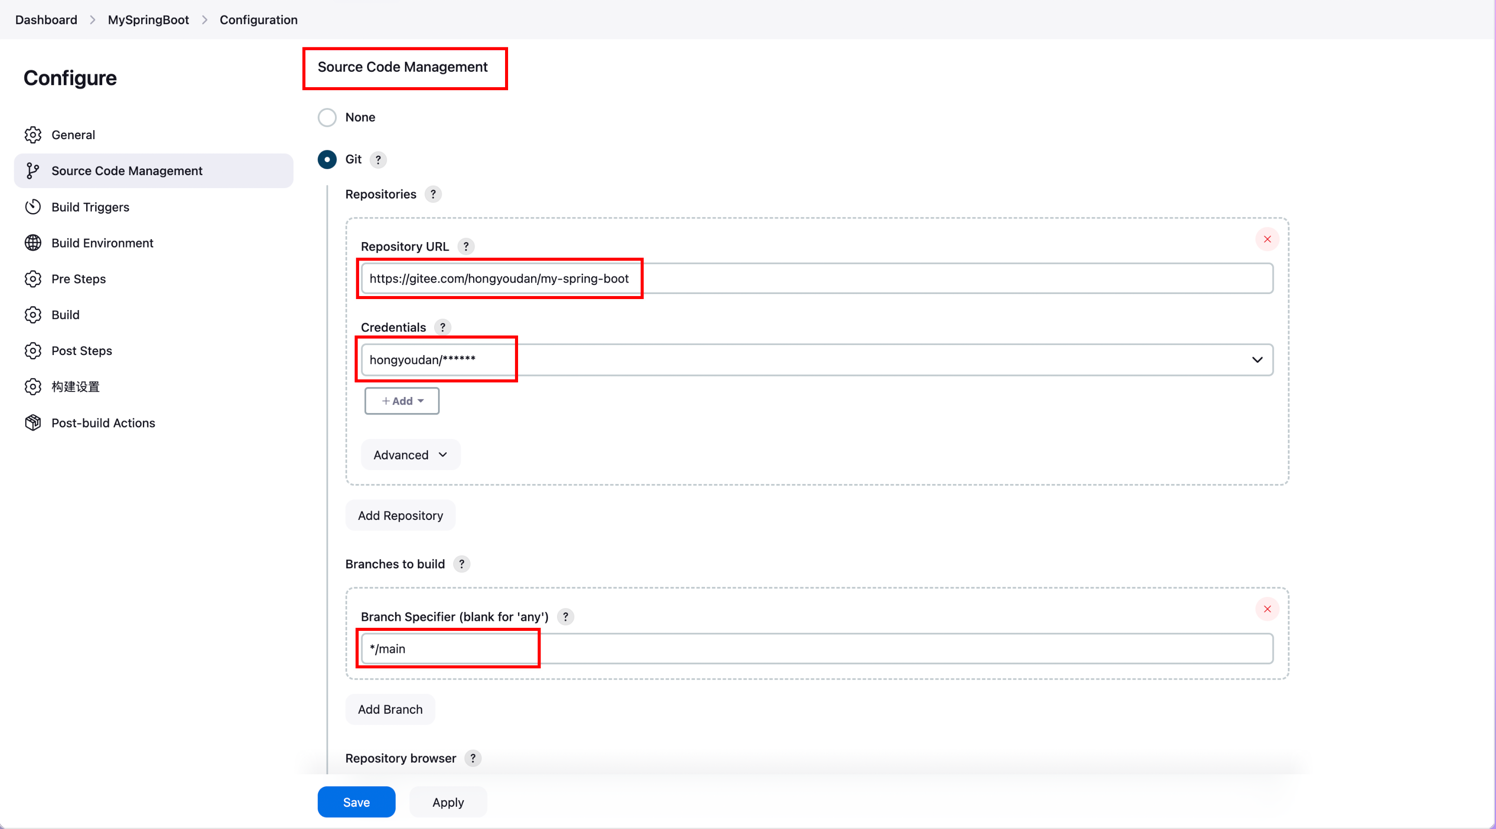
Task: Go to Pre Steps section
Action: pyautogui.click(x=78, y=279)
